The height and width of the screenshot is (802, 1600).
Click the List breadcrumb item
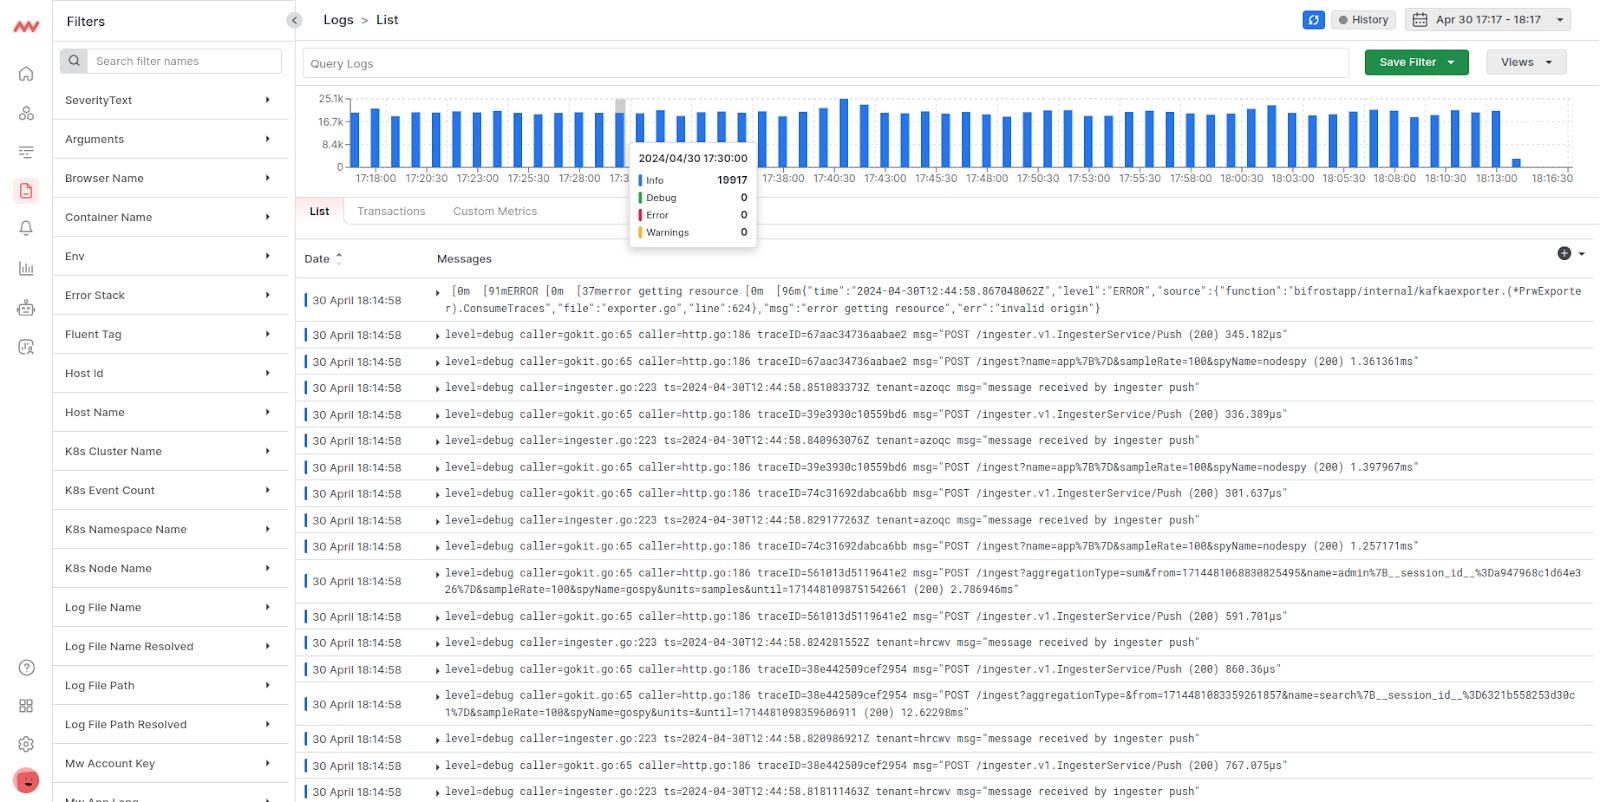click(387, 20)
